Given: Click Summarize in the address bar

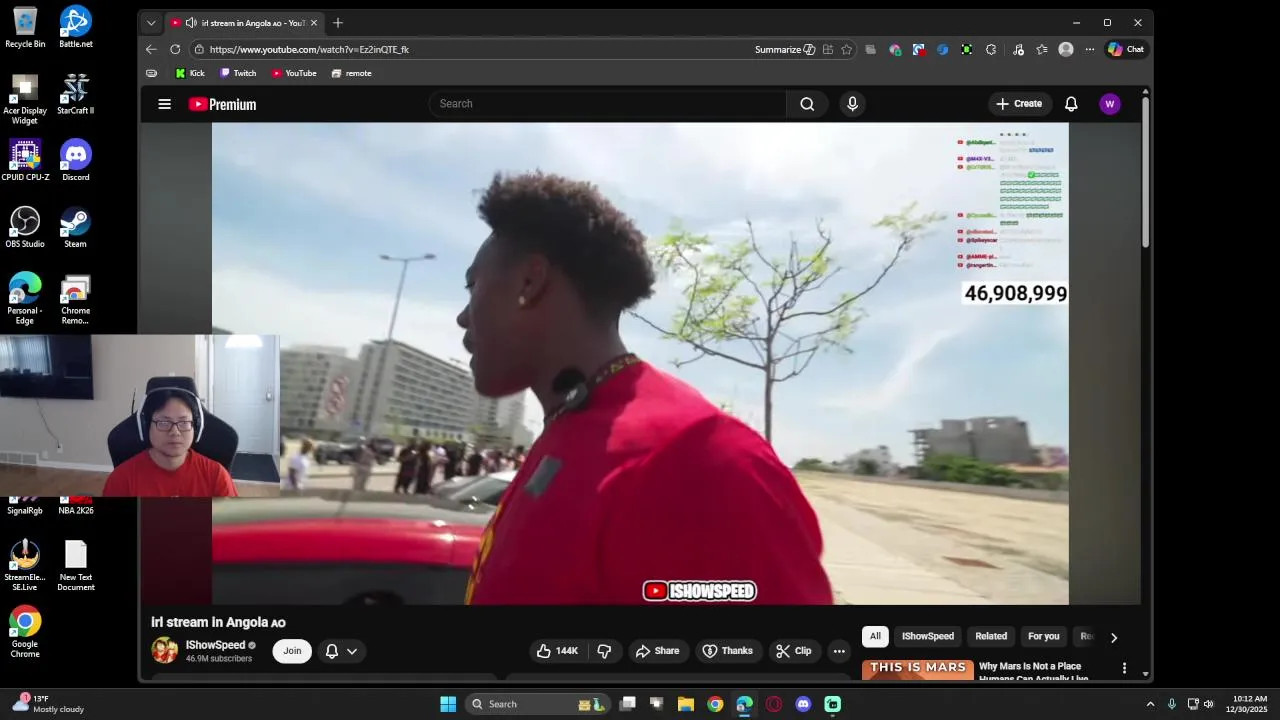Looking at the screenshot, I should [x=785, y=49].
